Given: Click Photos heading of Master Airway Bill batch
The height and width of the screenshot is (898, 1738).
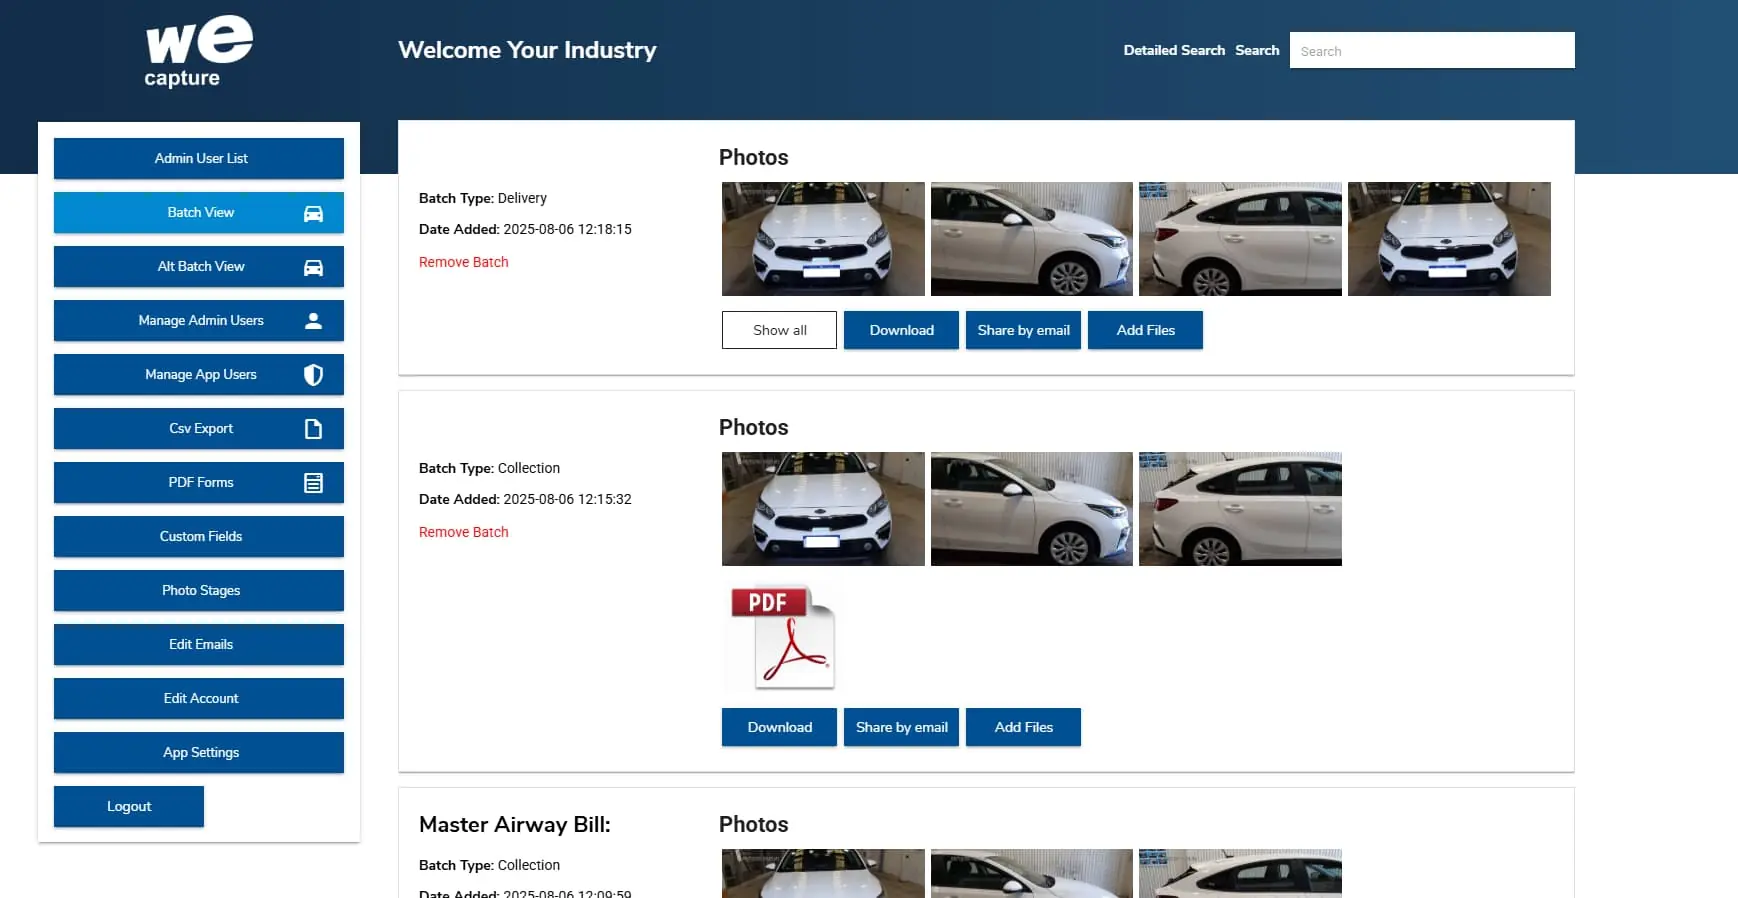Looking at the screenshot, I should (x=754, y=824).
